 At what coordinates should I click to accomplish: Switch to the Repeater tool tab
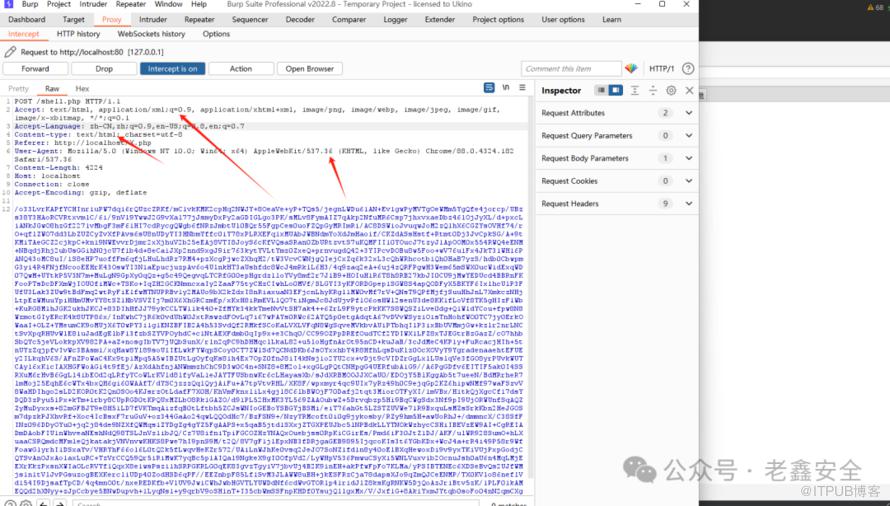coord(199,19)
